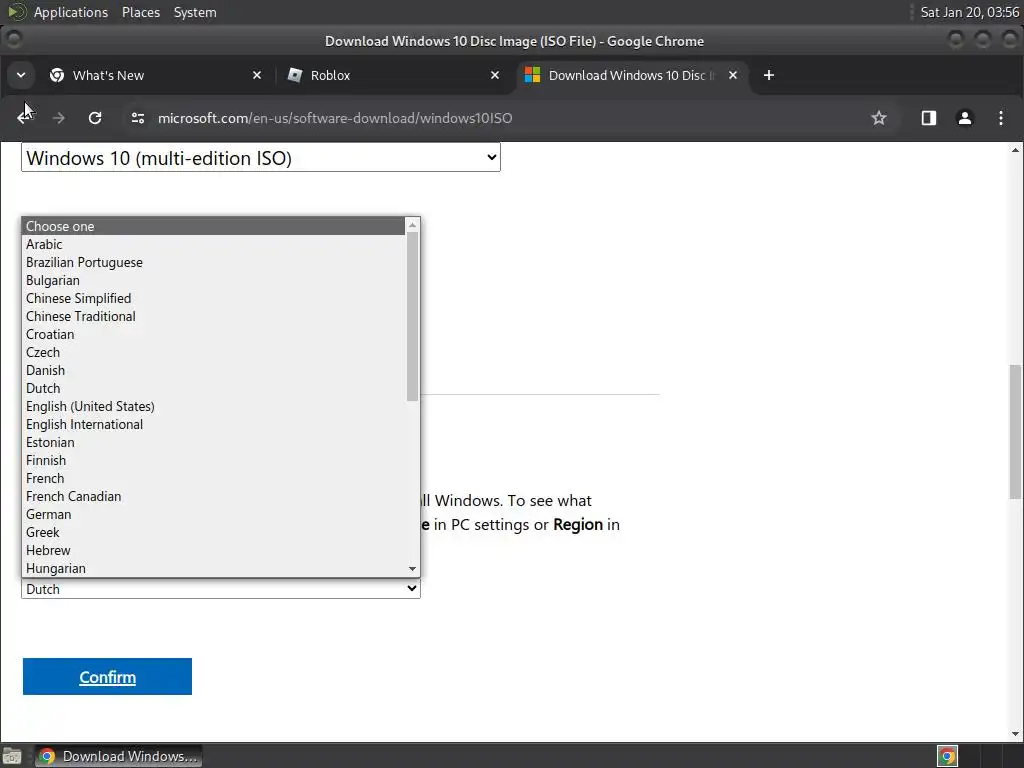Screen dimensions: 1024x768
Task: Select Czech option
Action: 214,353
